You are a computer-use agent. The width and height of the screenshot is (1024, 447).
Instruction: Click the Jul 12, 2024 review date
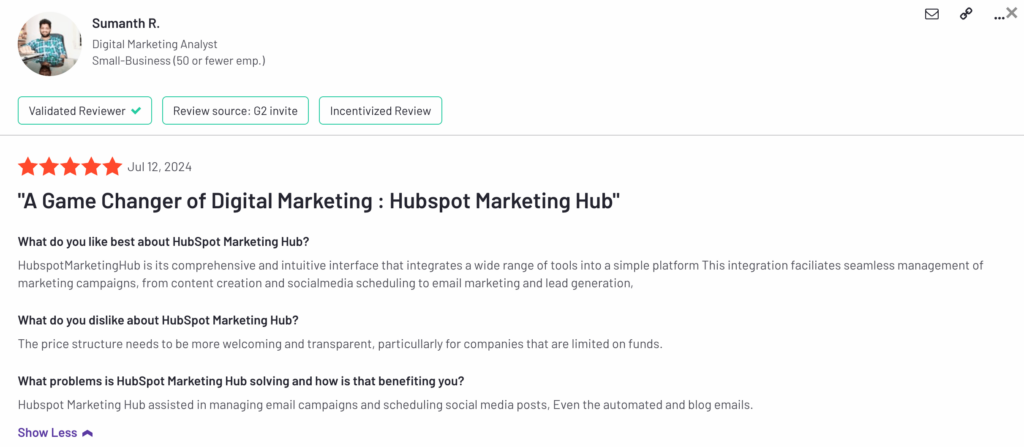[x=160, y=167]
